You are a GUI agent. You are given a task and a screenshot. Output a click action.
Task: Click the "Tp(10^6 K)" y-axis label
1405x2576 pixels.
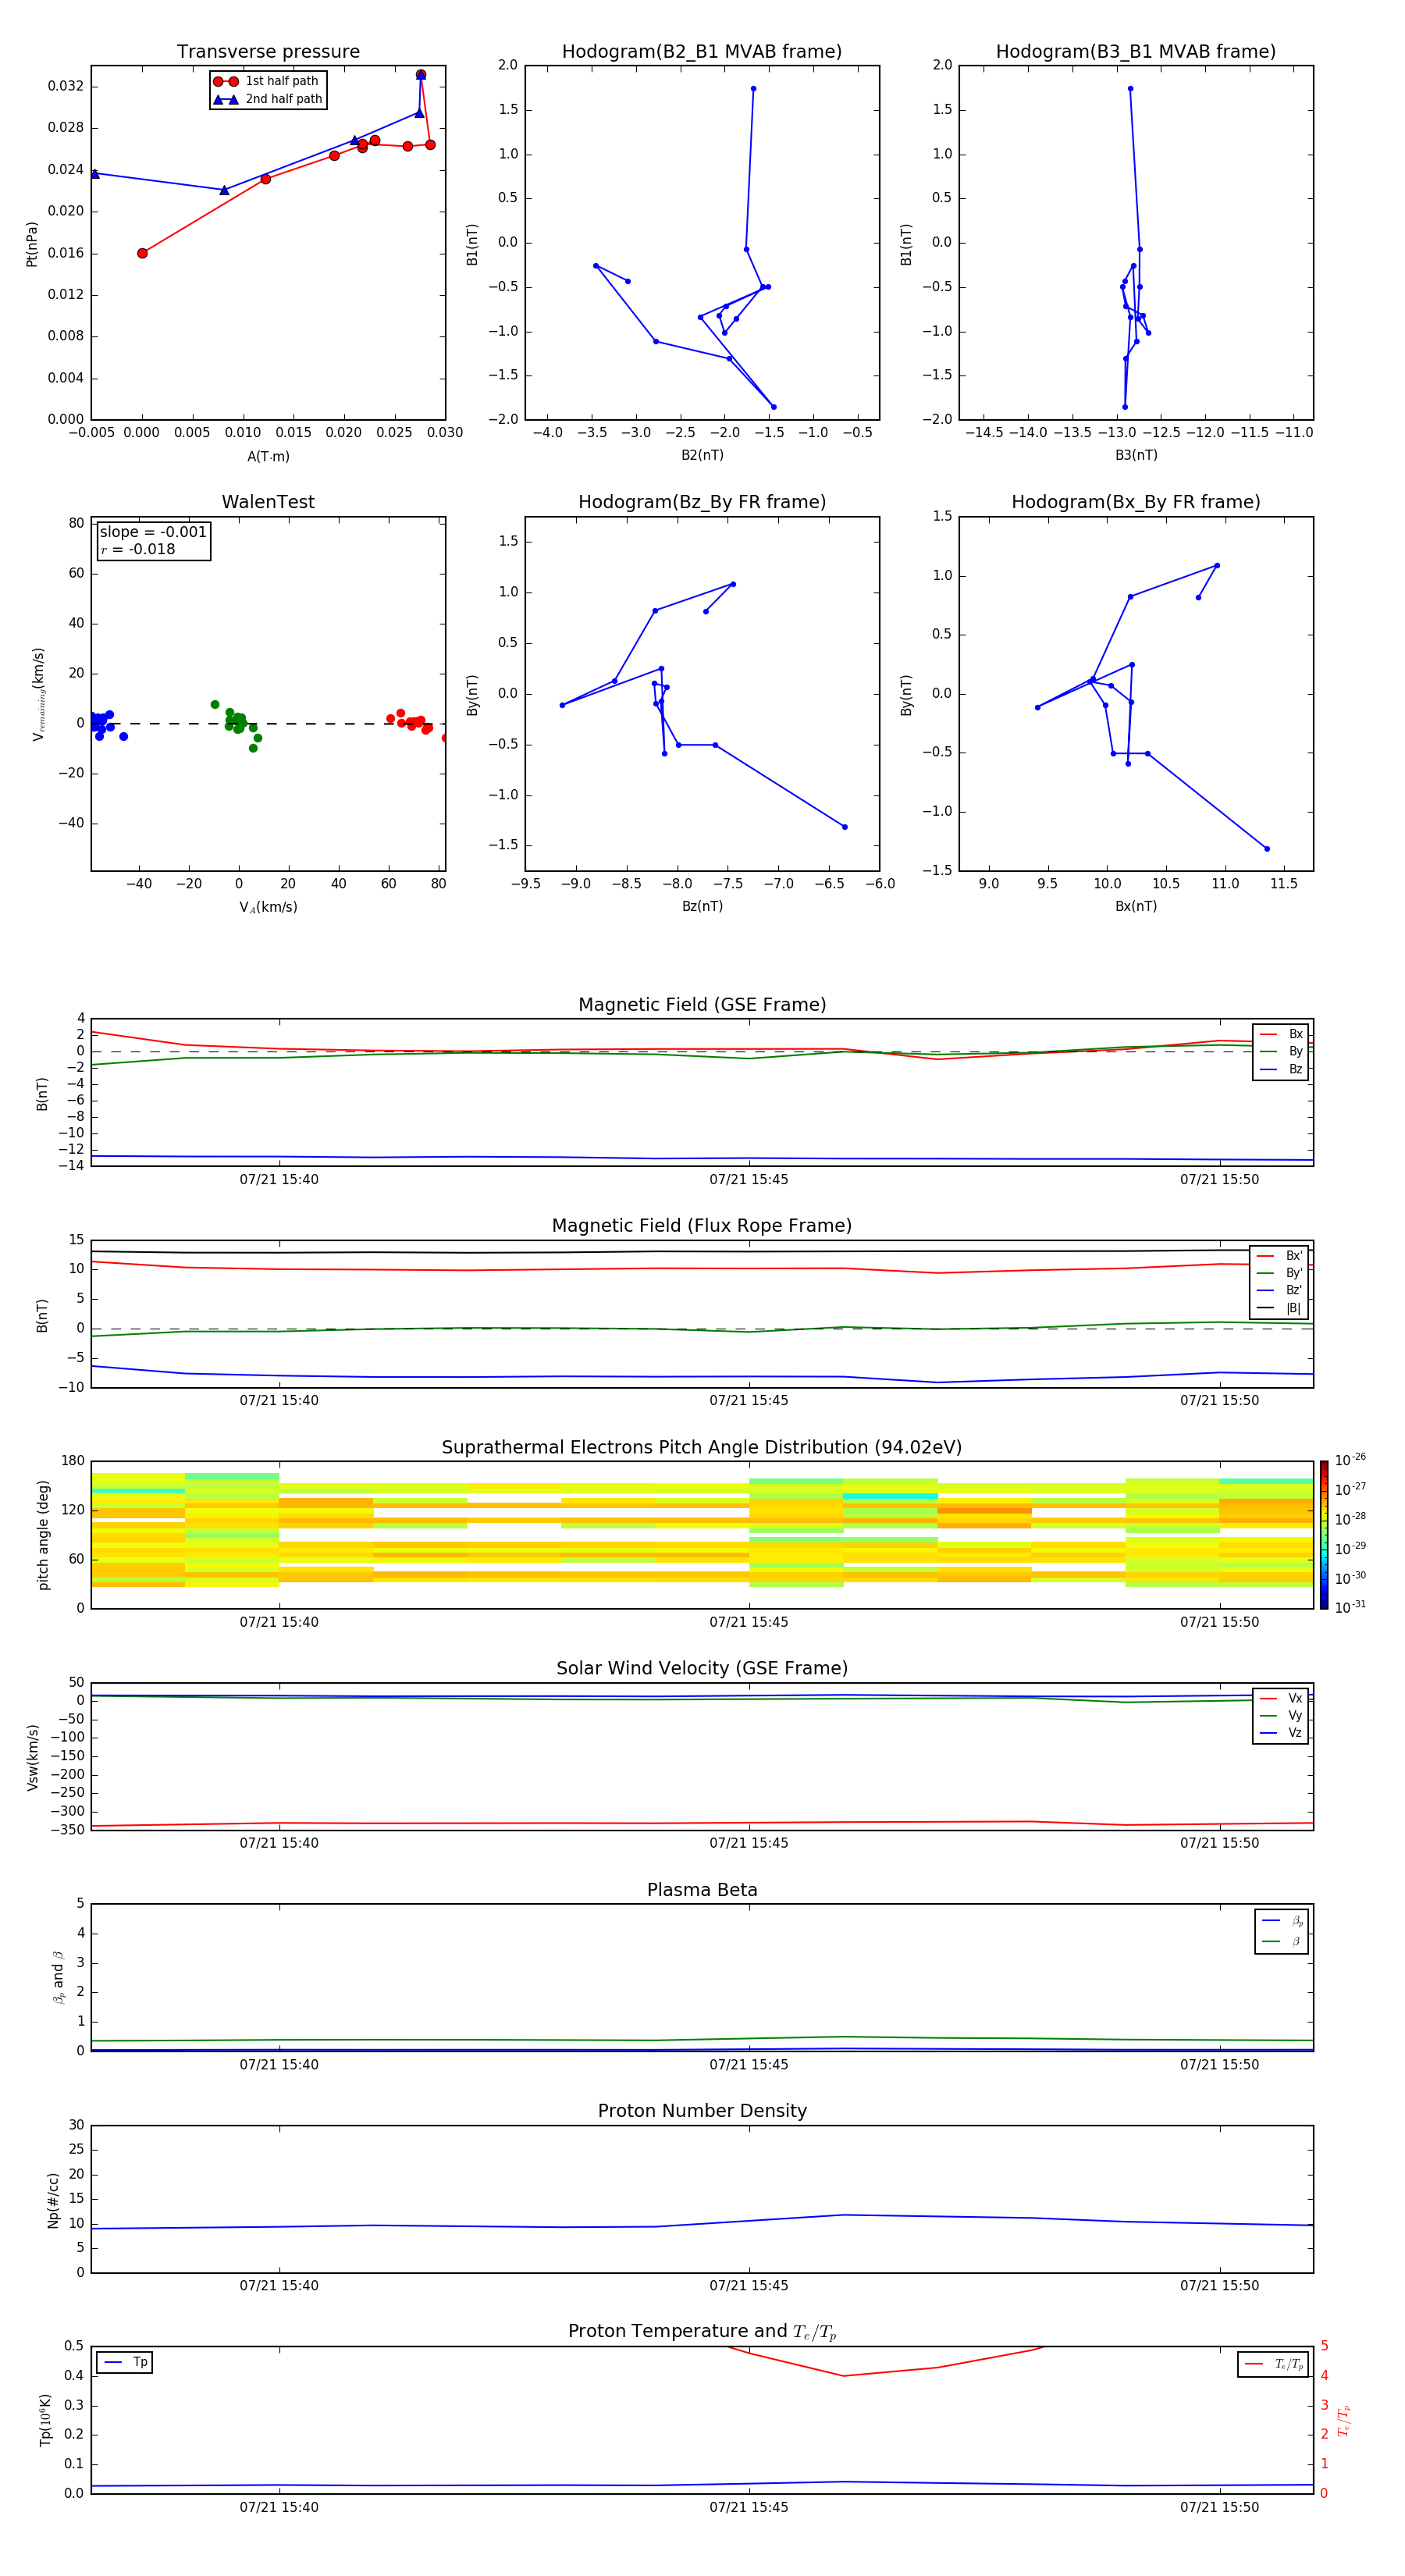click(x=46, y=2421)
